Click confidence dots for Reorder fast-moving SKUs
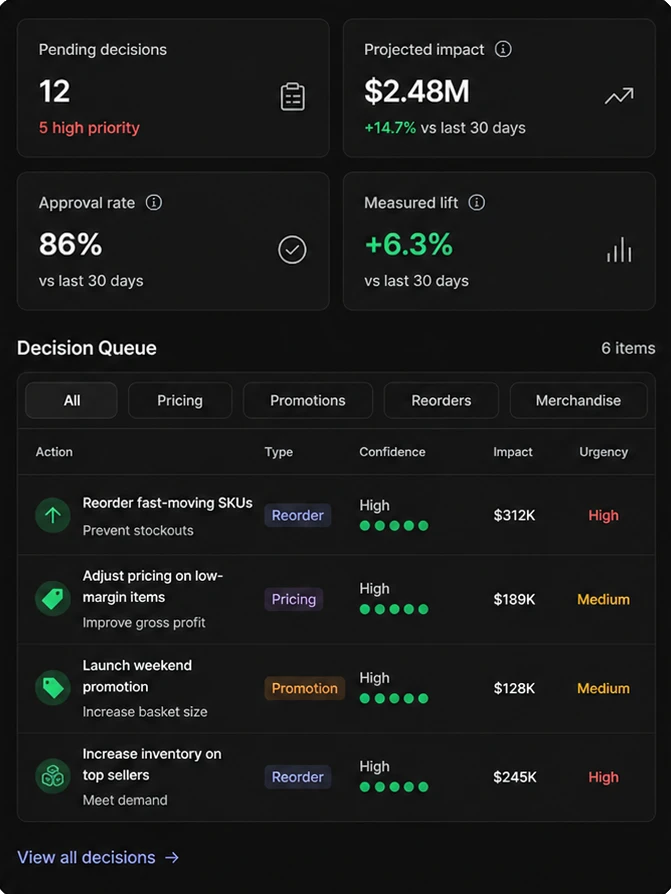Image resolution: width=671 pixels, height=894 pixels. point(394,526)
